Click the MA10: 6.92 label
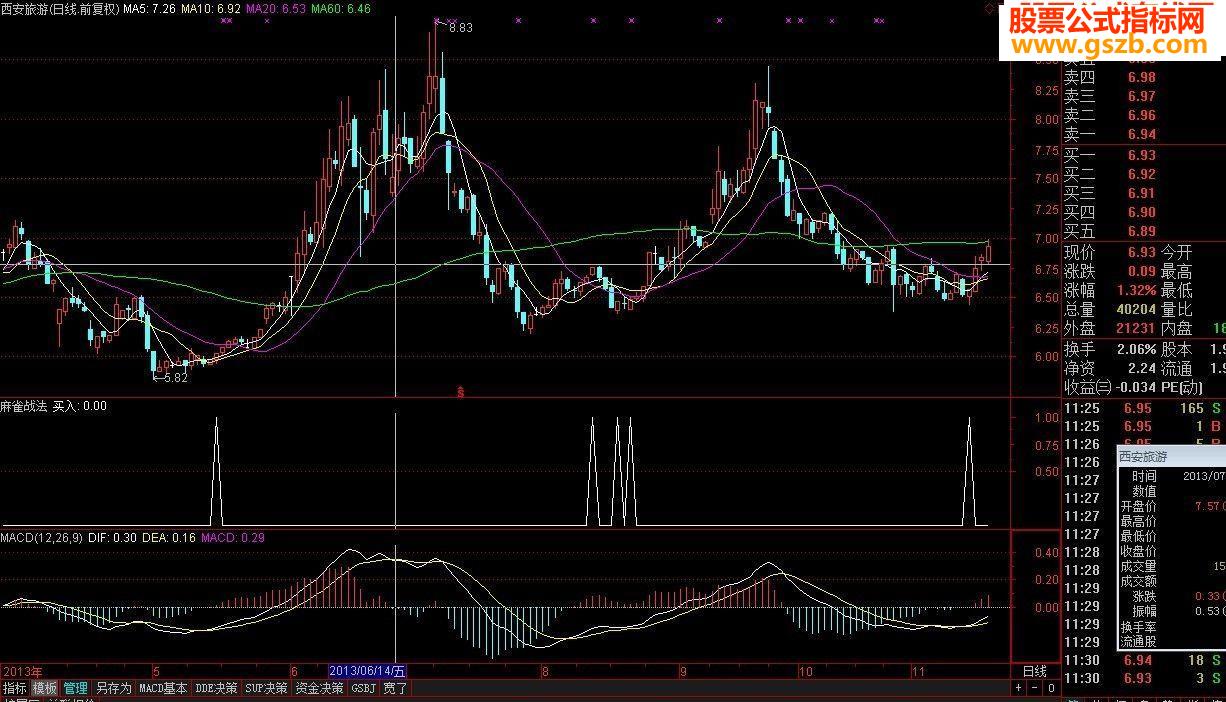 click(x=211, y=9)
